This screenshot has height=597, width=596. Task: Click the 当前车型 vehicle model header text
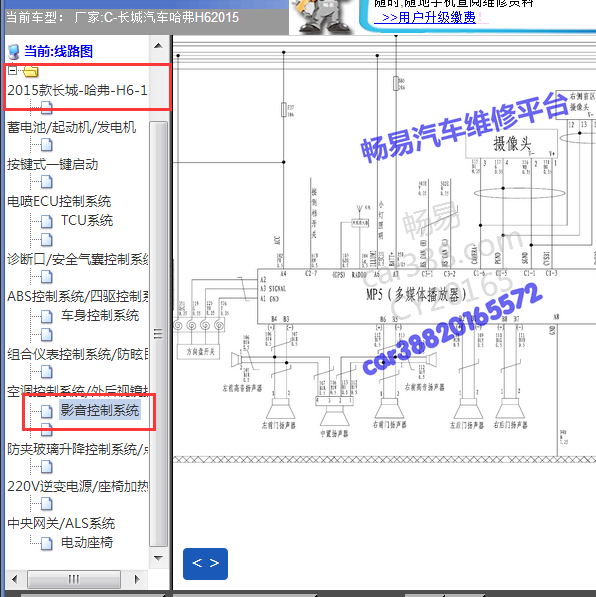(x=122, y=18)
